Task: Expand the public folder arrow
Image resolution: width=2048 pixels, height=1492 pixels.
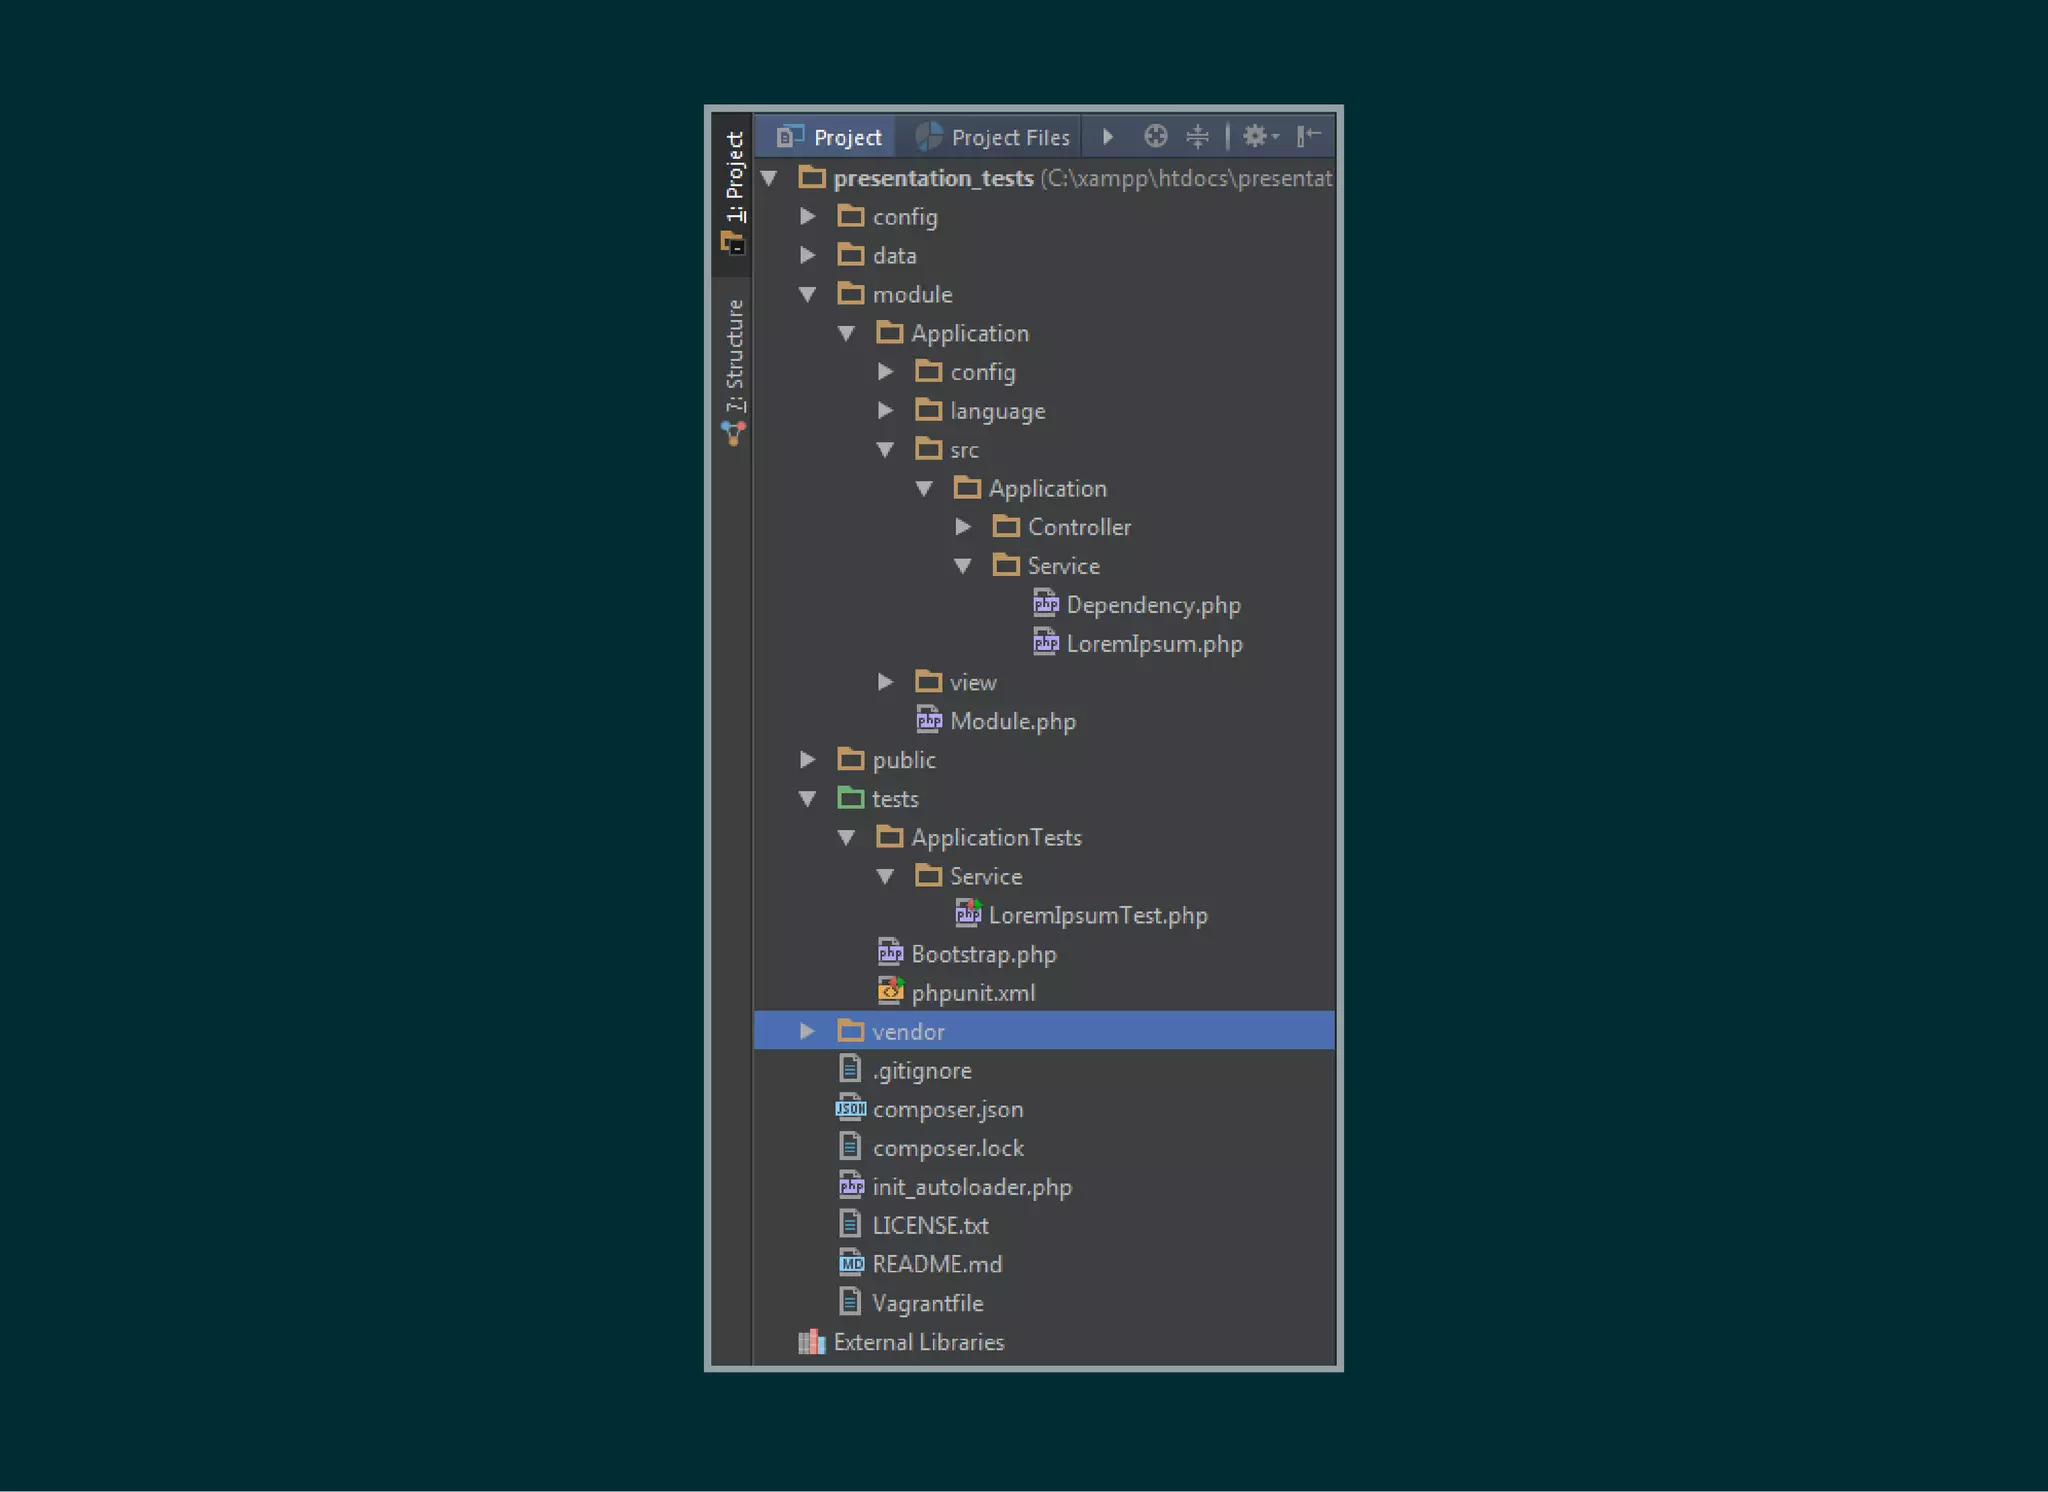Action: (x=807, y=760)
